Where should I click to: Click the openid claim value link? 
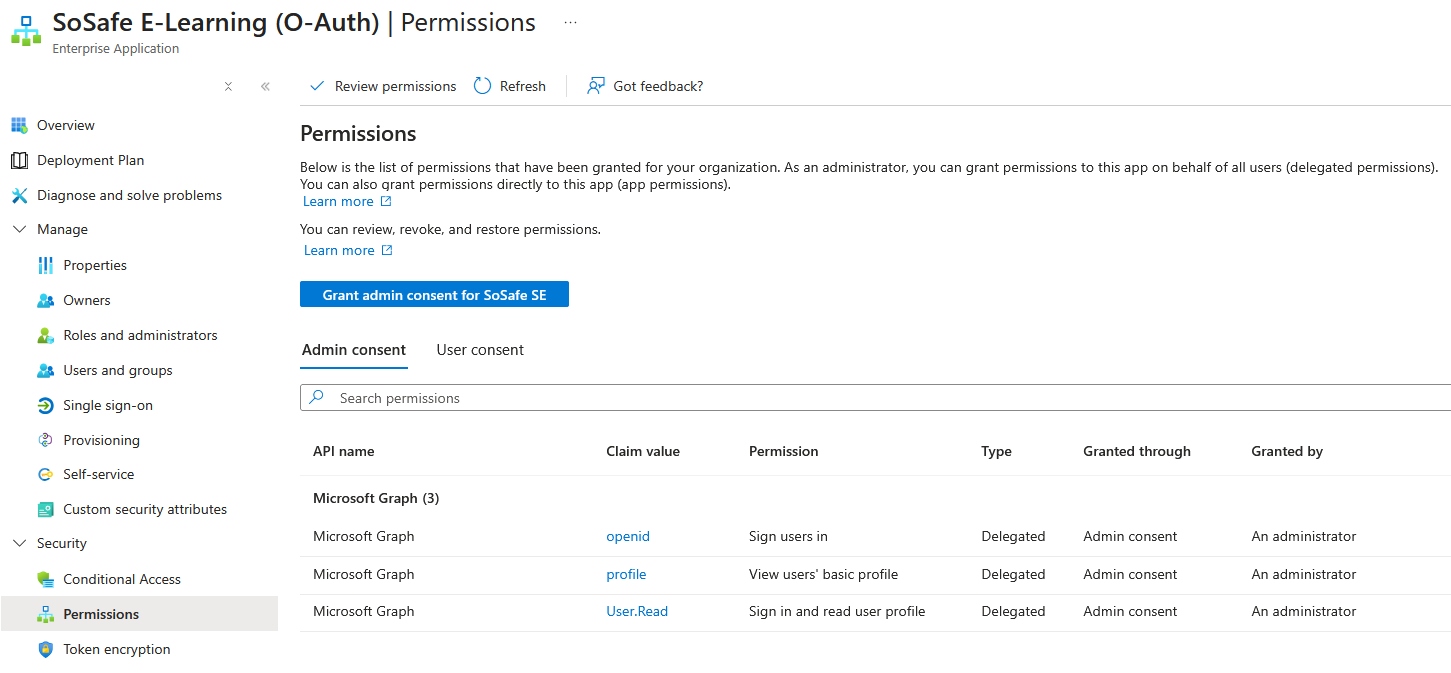628,536
